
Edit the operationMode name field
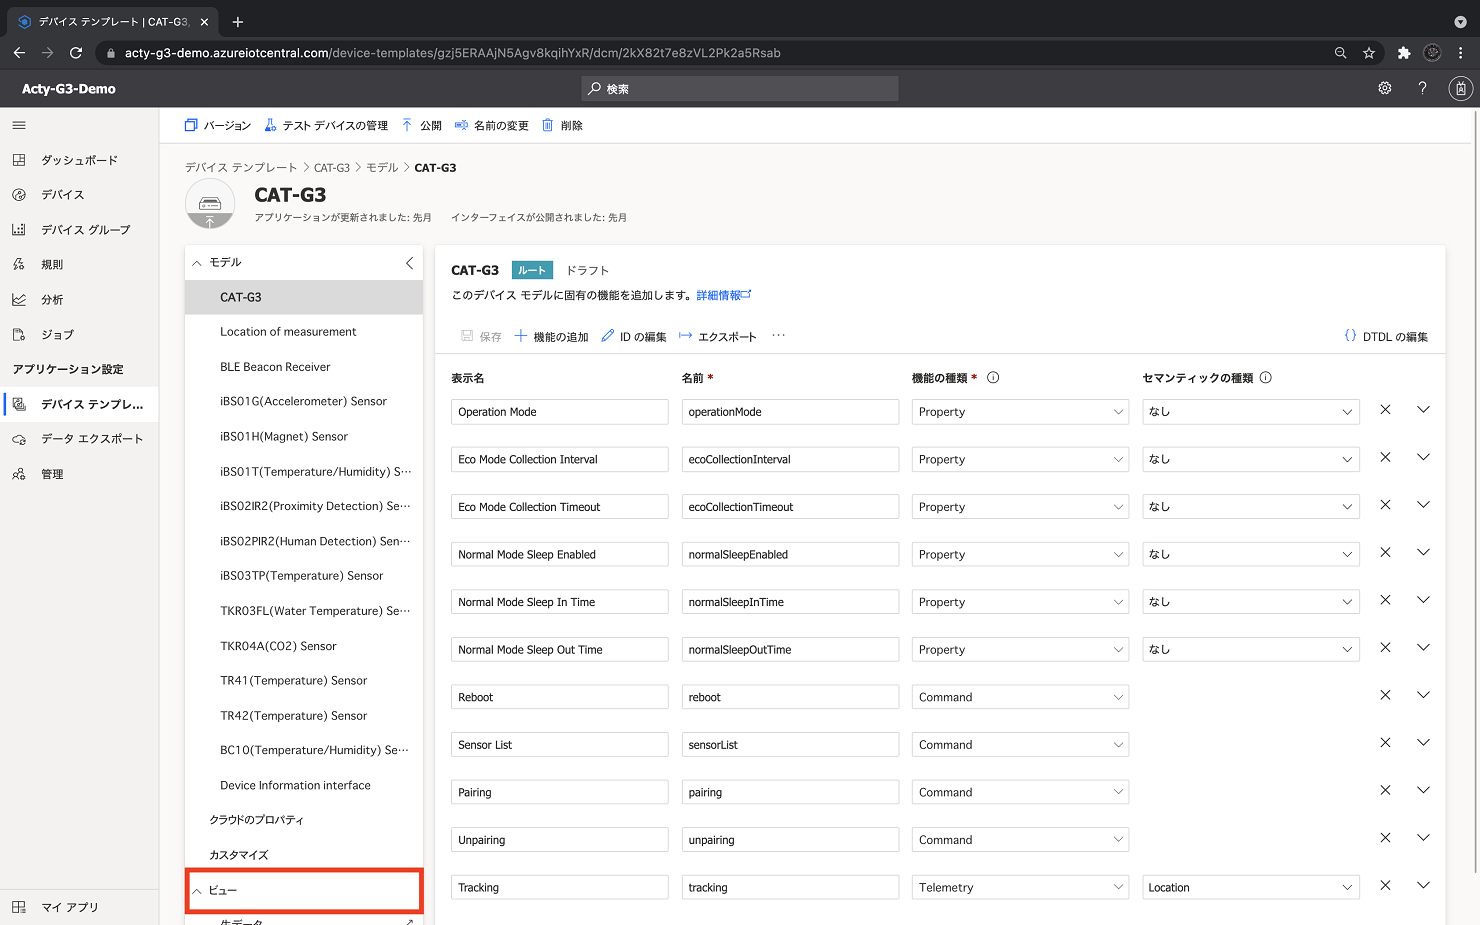coord(790,412)
